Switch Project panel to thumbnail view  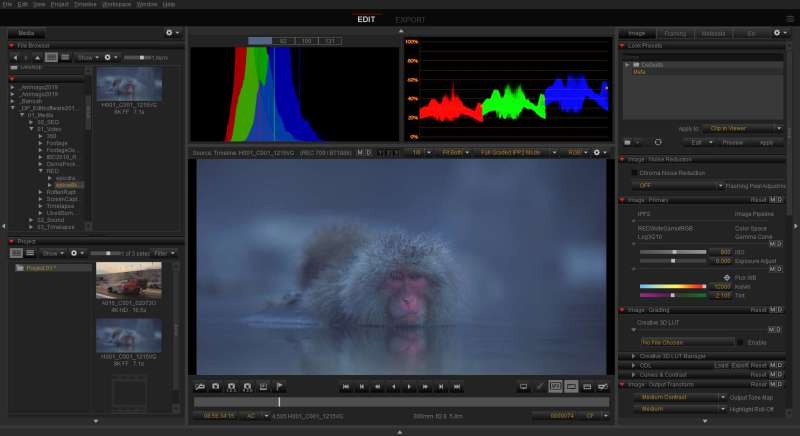pyautogui.click(x=16, y=253)
